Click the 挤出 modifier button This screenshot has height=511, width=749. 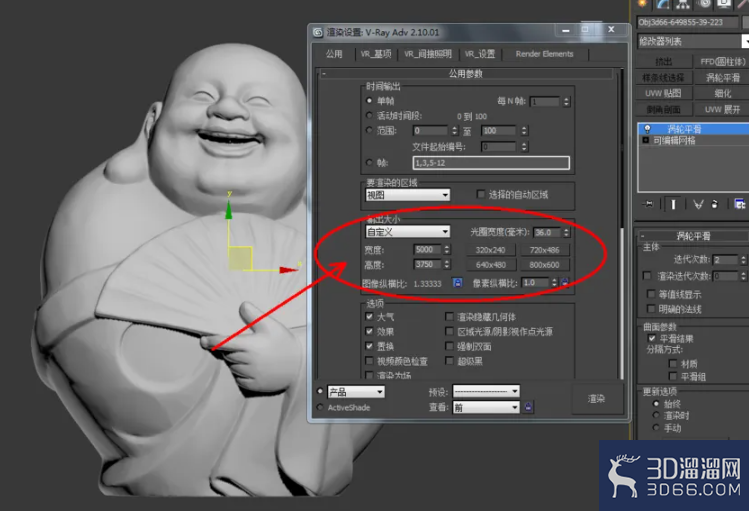pyautogui.click(x=663, y=62)
